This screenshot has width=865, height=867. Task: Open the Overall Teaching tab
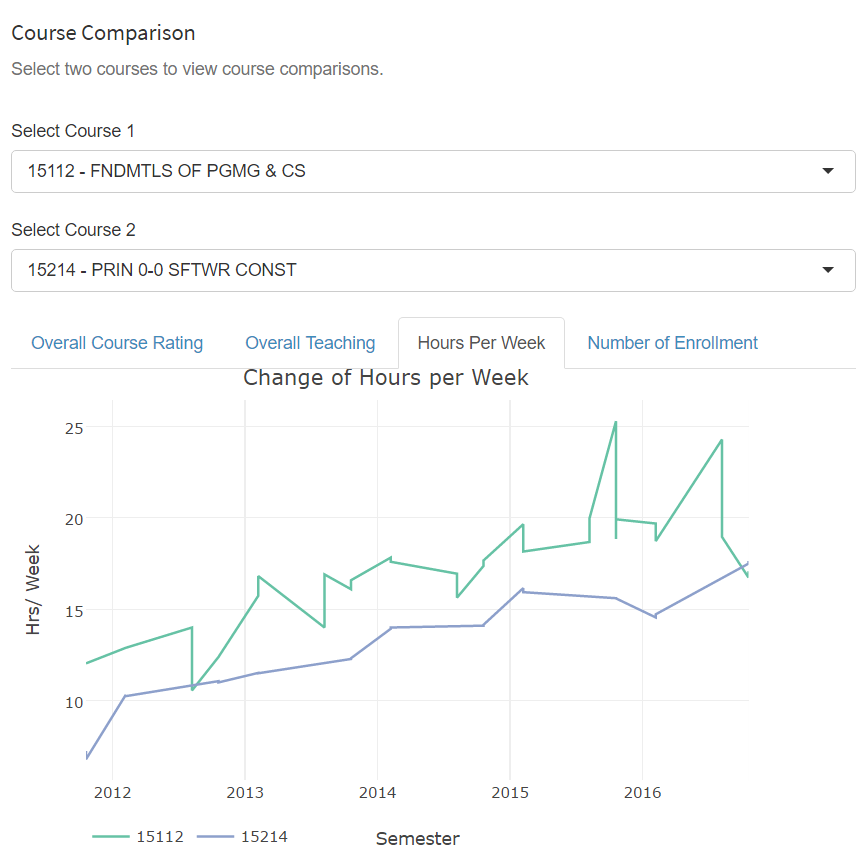310,343
